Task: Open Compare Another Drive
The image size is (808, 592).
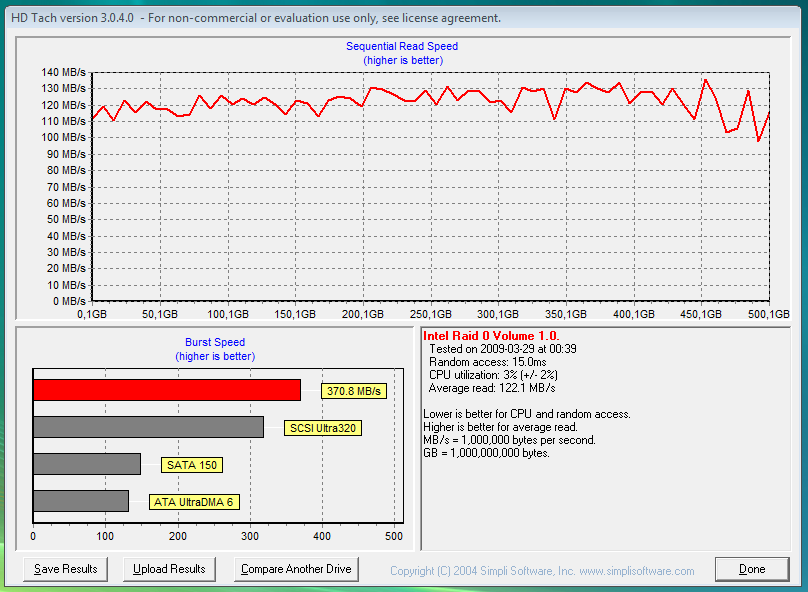Action: coord(296,569)
